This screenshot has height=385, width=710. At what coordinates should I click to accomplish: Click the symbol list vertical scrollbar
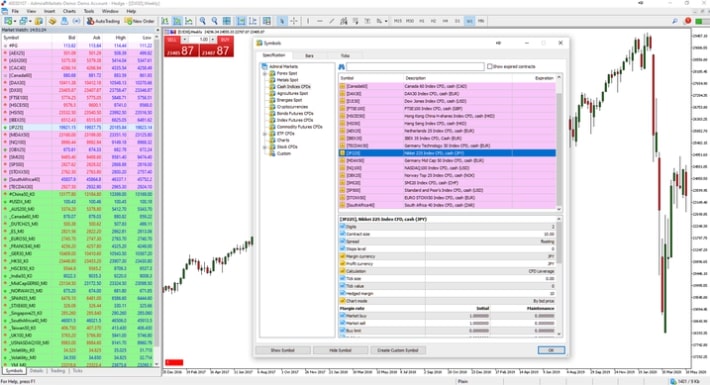pos(559,143)
